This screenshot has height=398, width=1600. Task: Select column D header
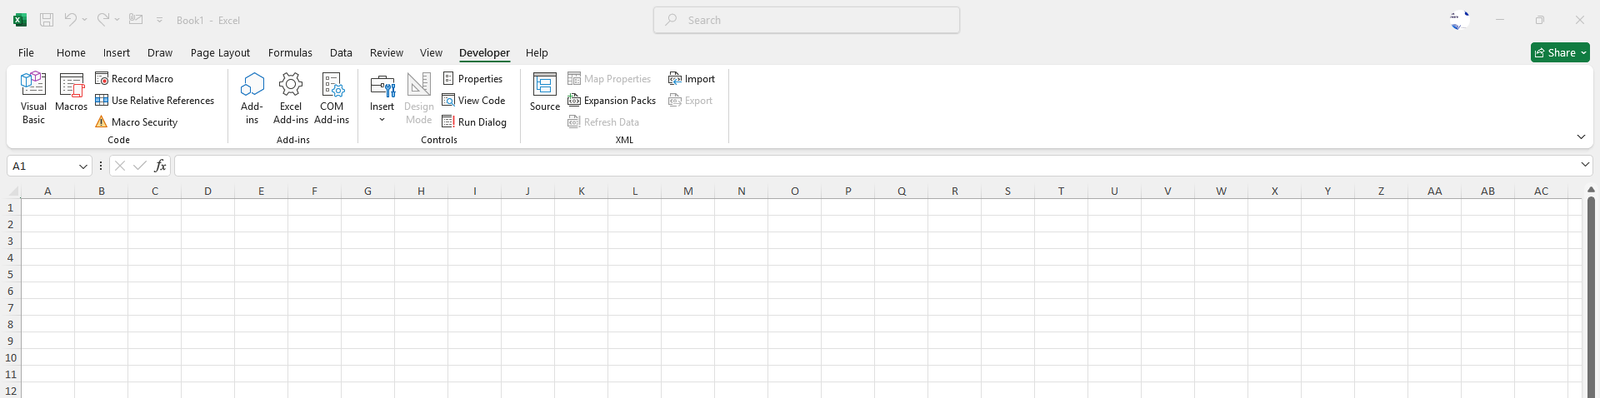click(208, 191)
